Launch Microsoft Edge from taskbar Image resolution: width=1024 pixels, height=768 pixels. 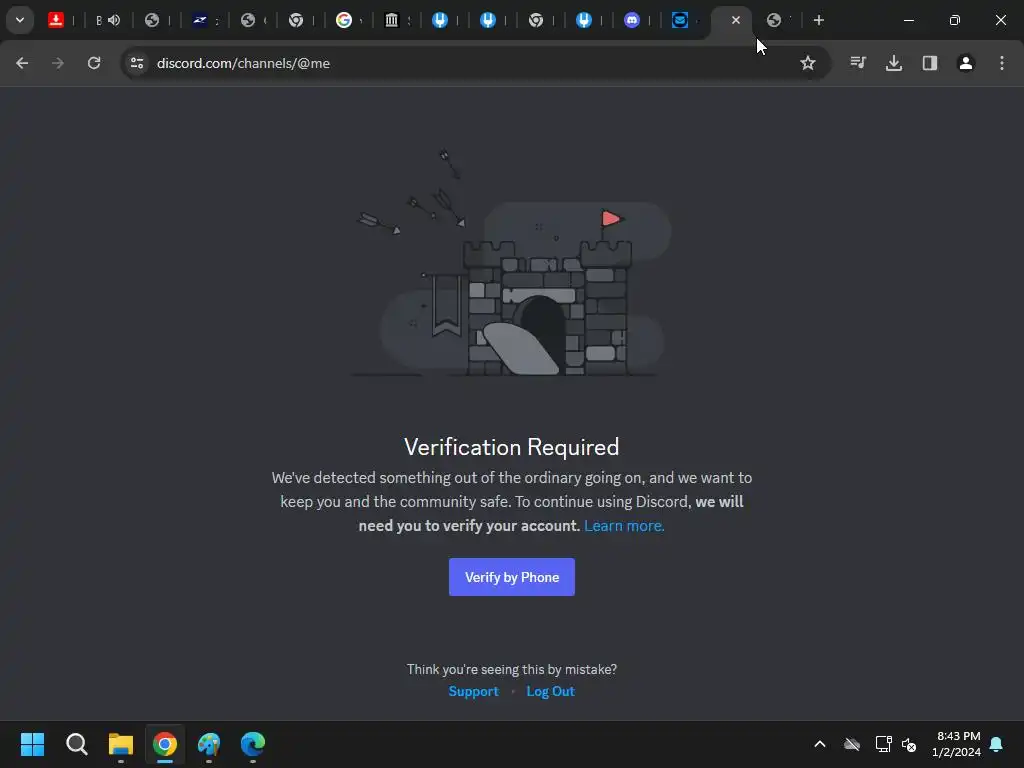(x=253, y=744)
